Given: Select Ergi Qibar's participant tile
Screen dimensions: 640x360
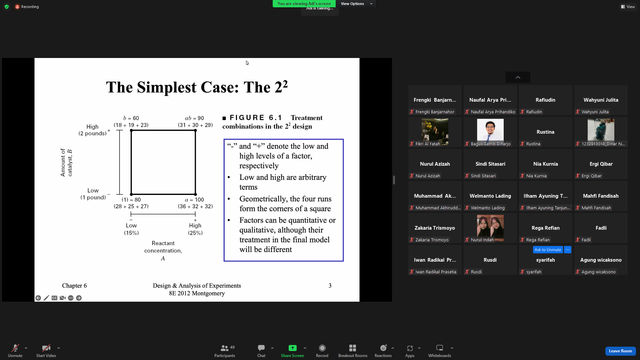Looking at the screenshot, I should 601,164.
